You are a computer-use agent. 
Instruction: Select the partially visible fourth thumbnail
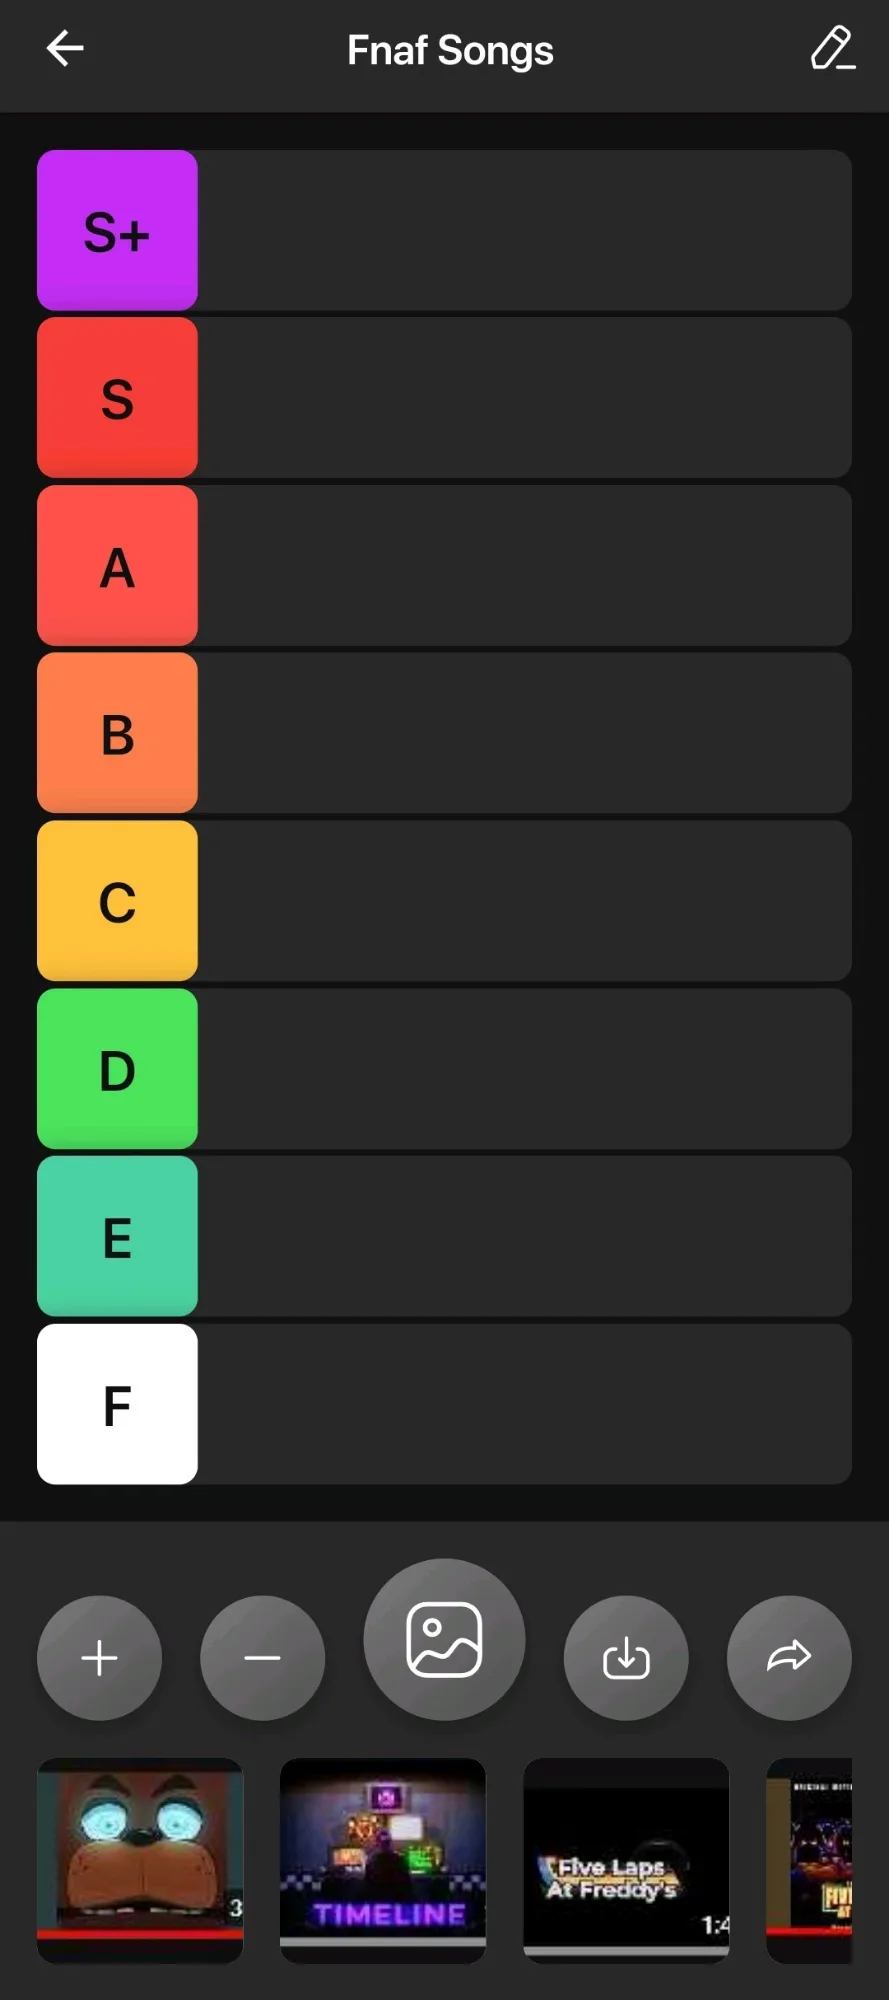click(809, 1860)
